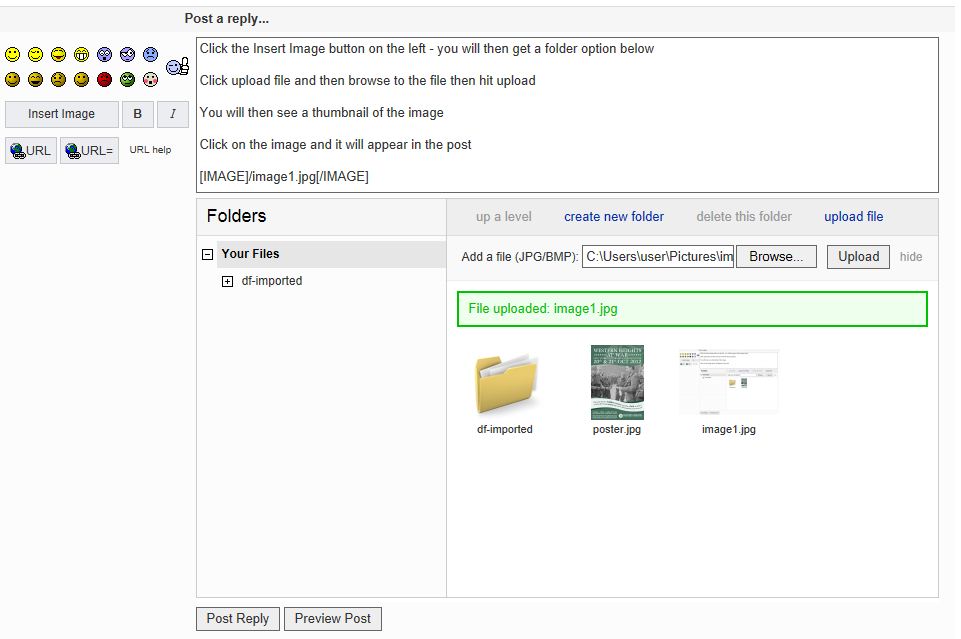Viewport: 961px width, 639px height.
Task: Click the Browse... button
Action: [776, 257]
